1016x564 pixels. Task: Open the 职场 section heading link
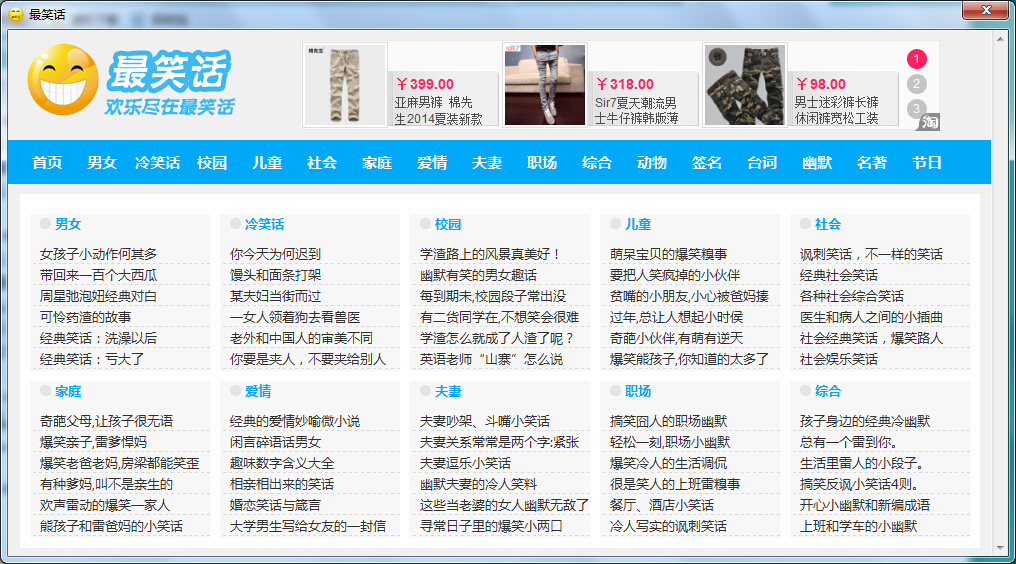click(x=638, y=392)
